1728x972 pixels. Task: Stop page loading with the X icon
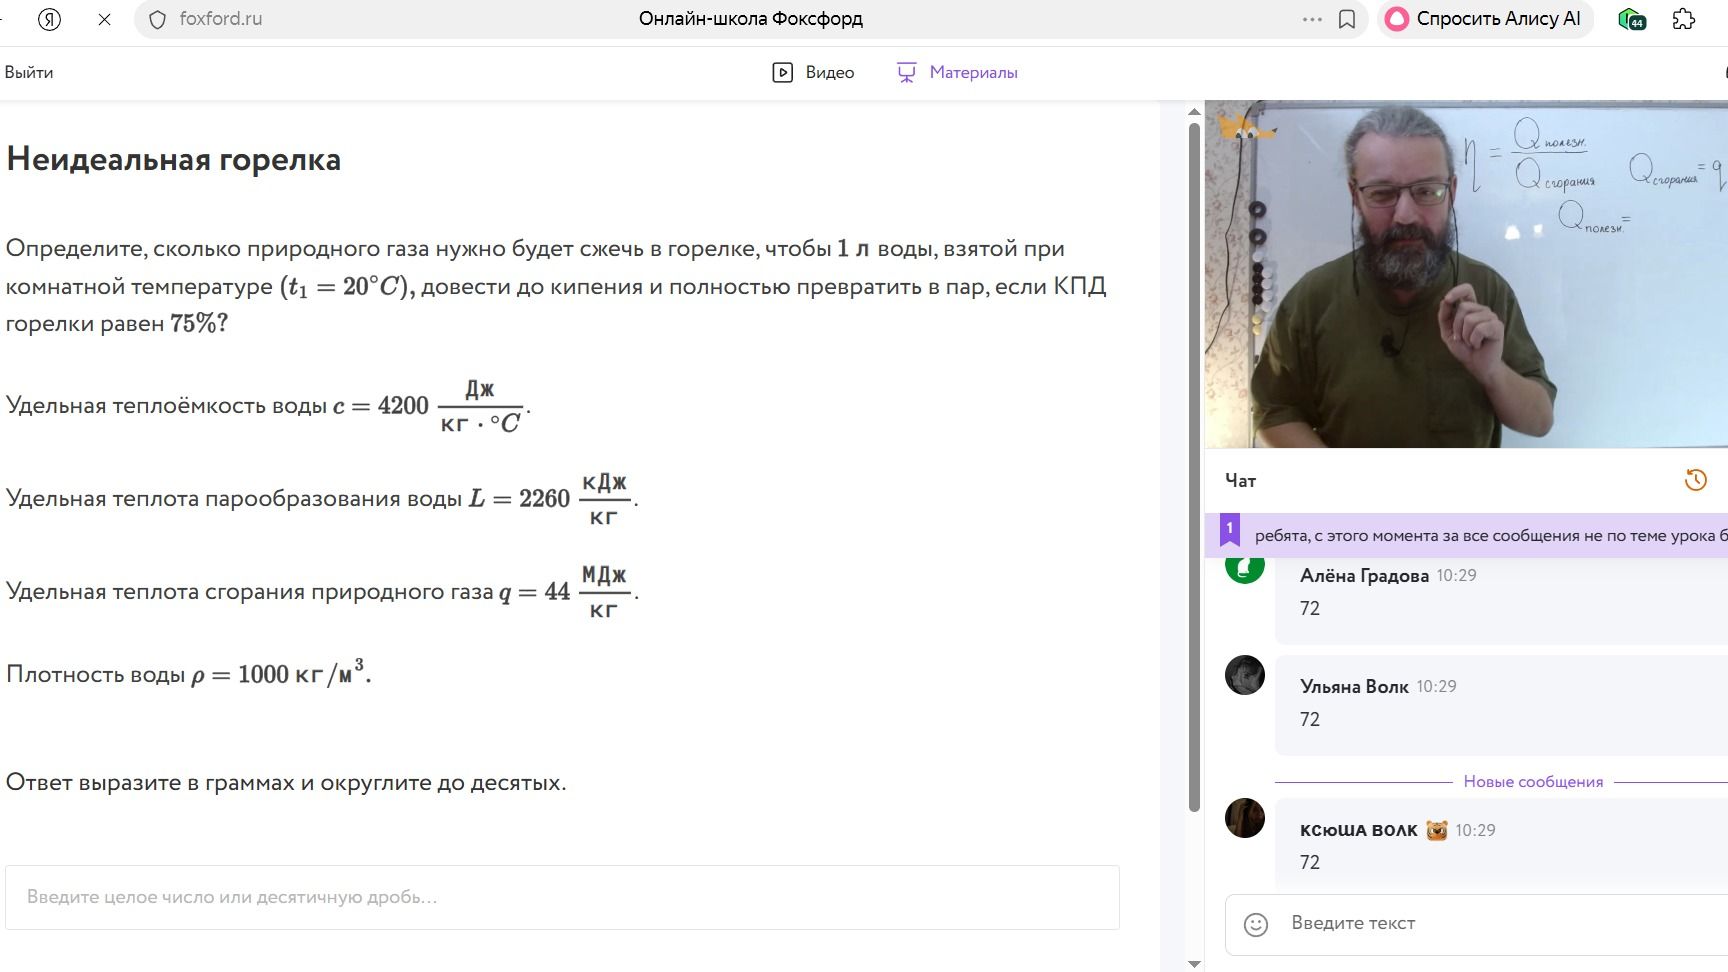(x=104, y=19)
